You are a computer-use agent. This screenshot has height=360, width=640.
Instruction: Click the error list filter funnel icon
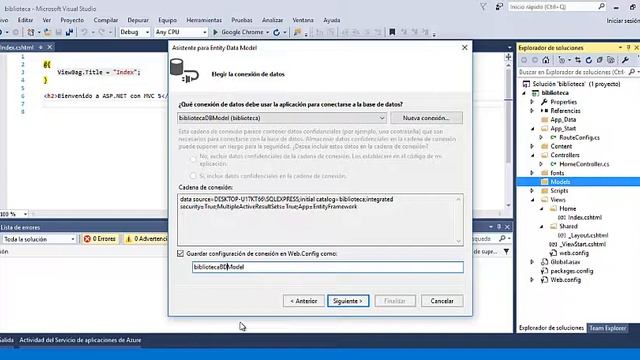[507, 251]
